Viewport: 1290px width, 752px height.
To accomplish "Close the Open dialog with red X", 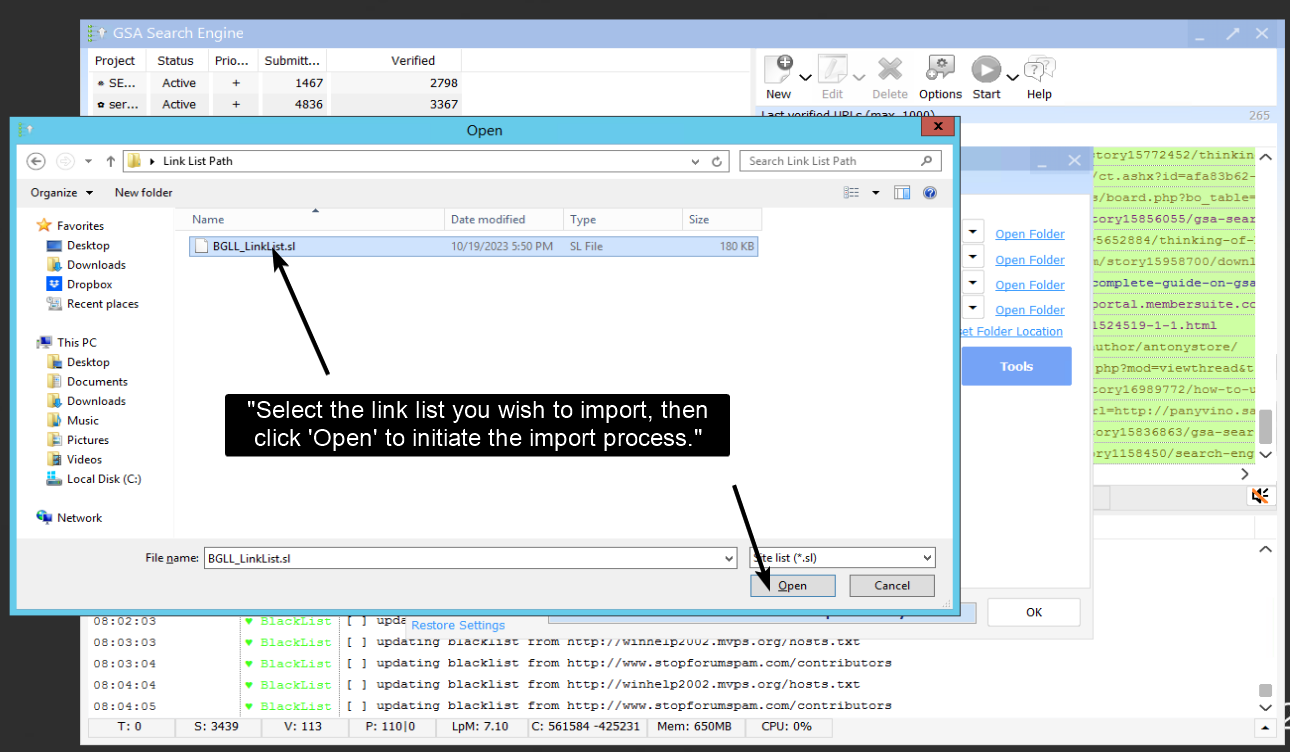I will click(x=937, y=127).
